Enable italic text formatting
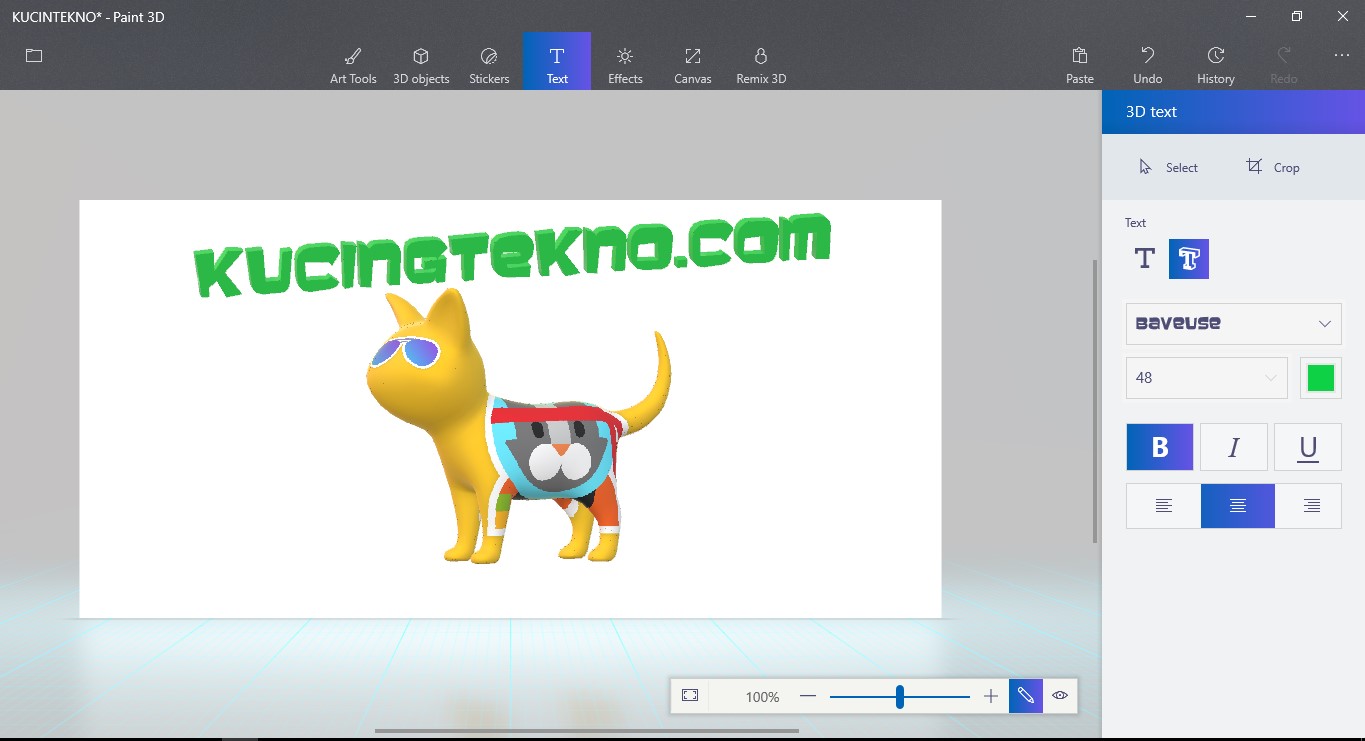The image size is (1365, 741). [1233, 447]
